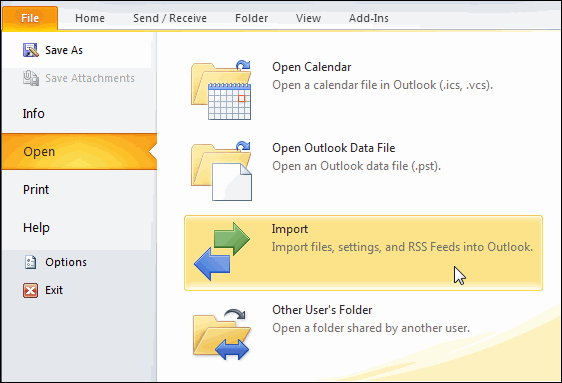Screen dimensions: 562x383
Task: Go to the View tab
Action: coord(308,18)
